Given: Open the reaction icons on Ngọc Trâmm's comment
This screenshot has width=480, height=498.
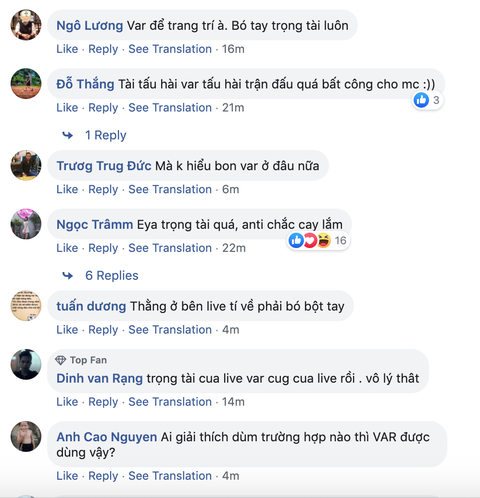Looking at the screenshot, I should pyautogui.click(x=310, y=240).
